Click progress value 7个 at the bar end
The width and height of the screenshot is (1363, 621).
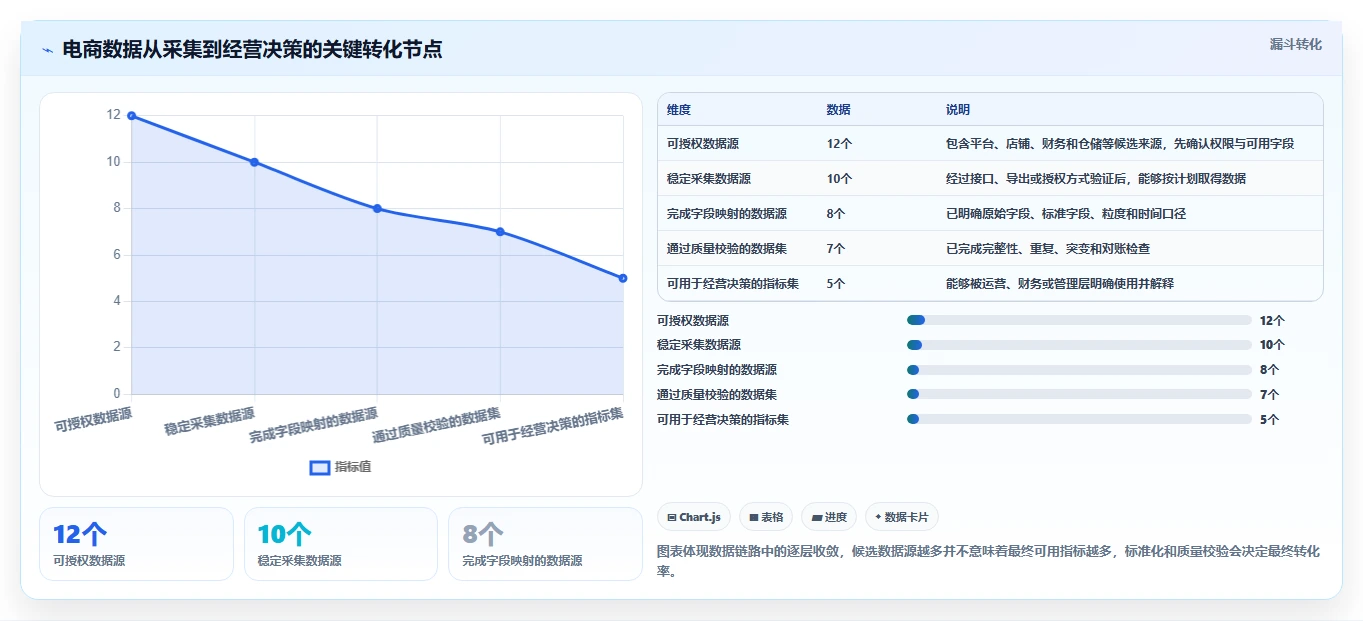[x=1269, y=395]
